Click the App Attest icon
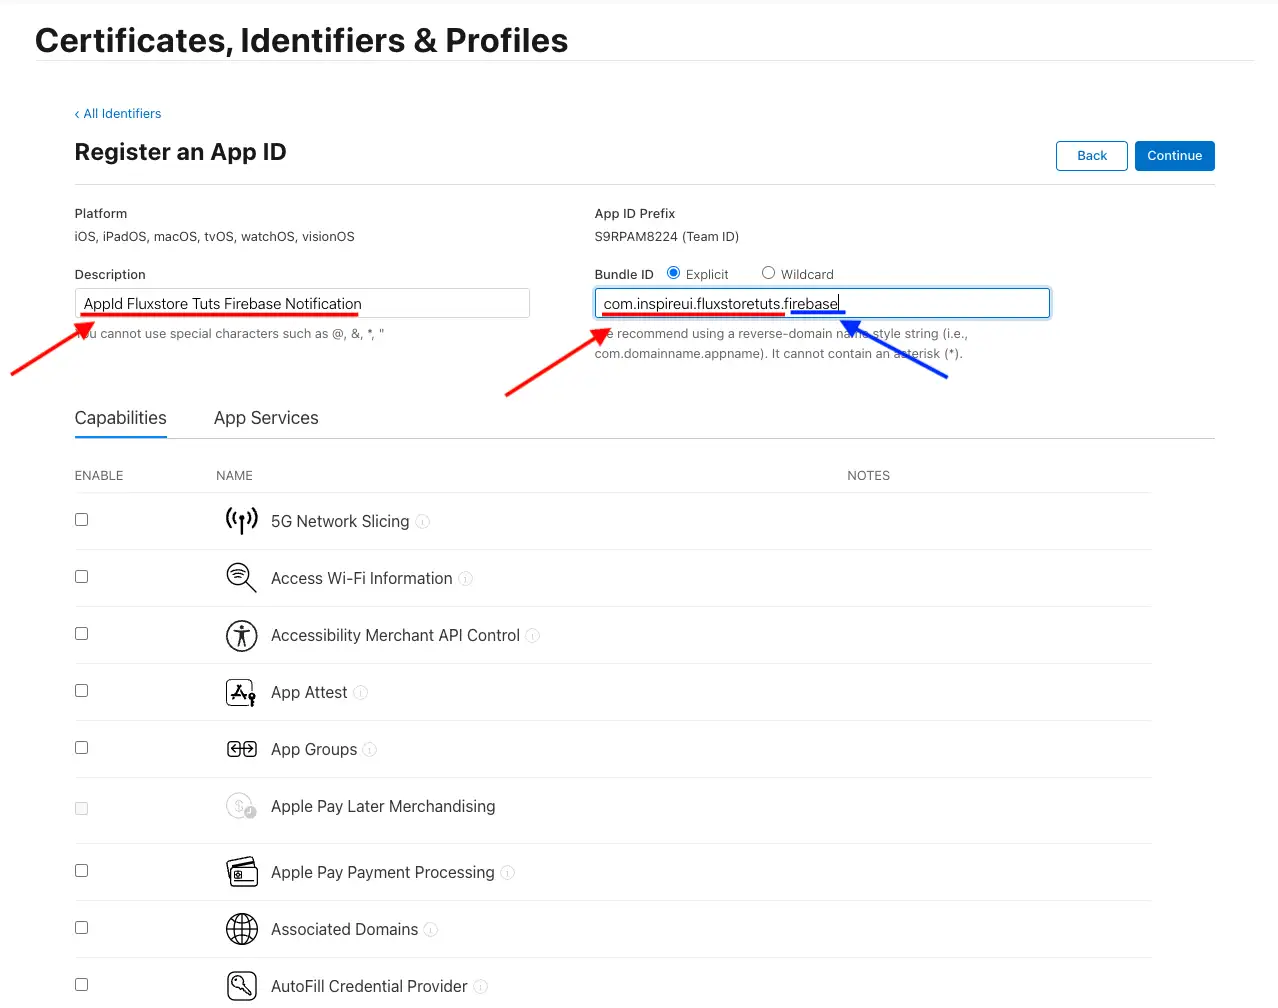 pos(241,692)
